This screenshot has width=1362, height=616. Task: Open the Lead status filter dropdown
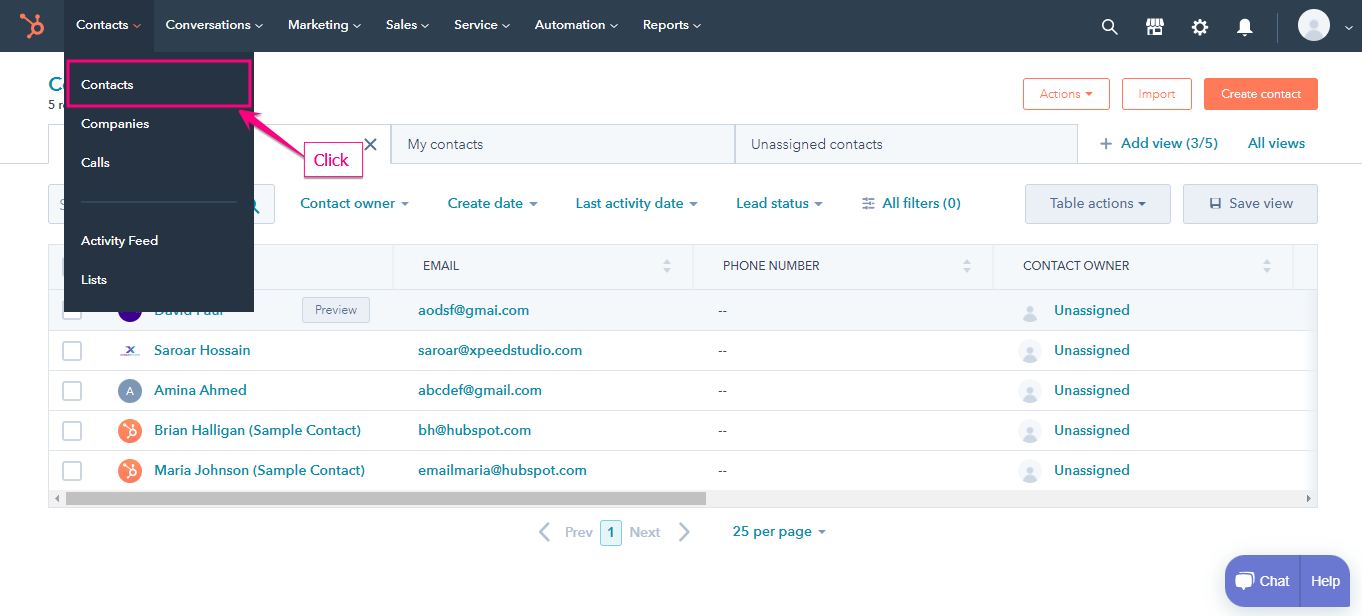click(x=779, y=203)
